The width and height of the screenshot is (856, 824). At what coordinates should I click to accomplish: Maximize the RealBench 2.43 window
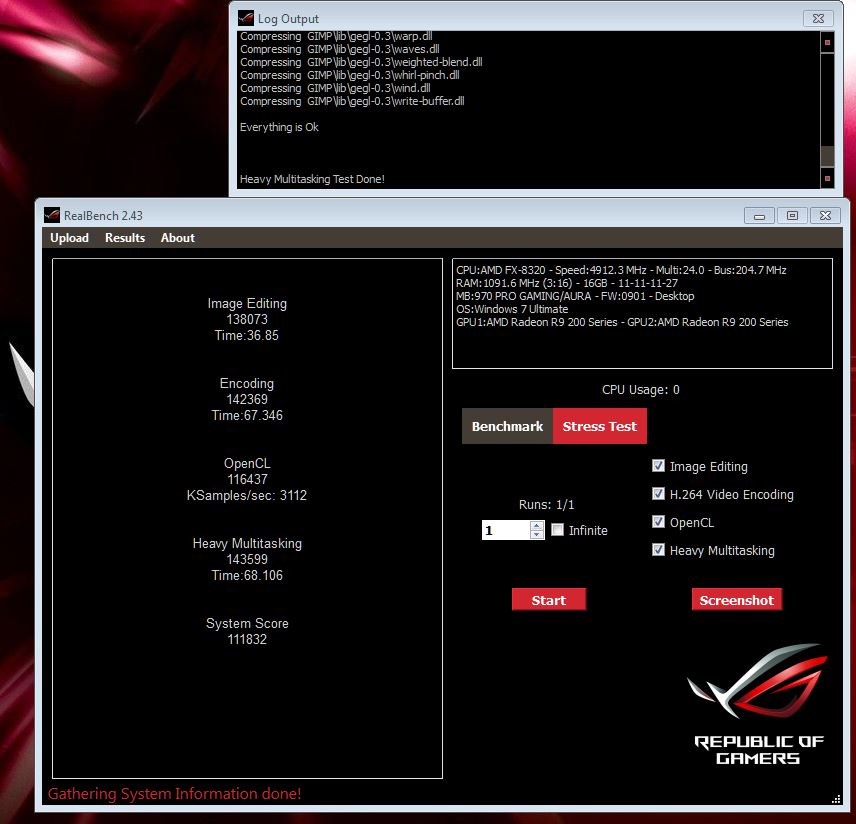point(792,216)
